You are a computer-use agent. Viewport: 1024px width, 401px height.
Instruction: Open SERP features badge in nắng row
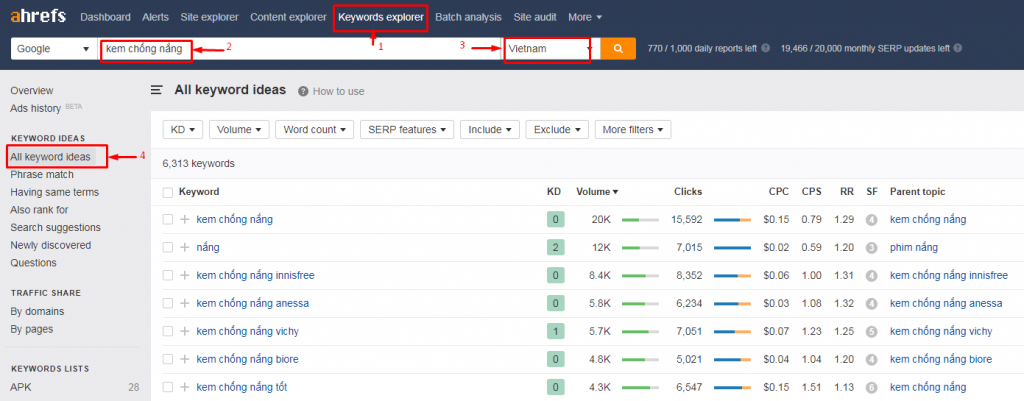click(871, 248)
